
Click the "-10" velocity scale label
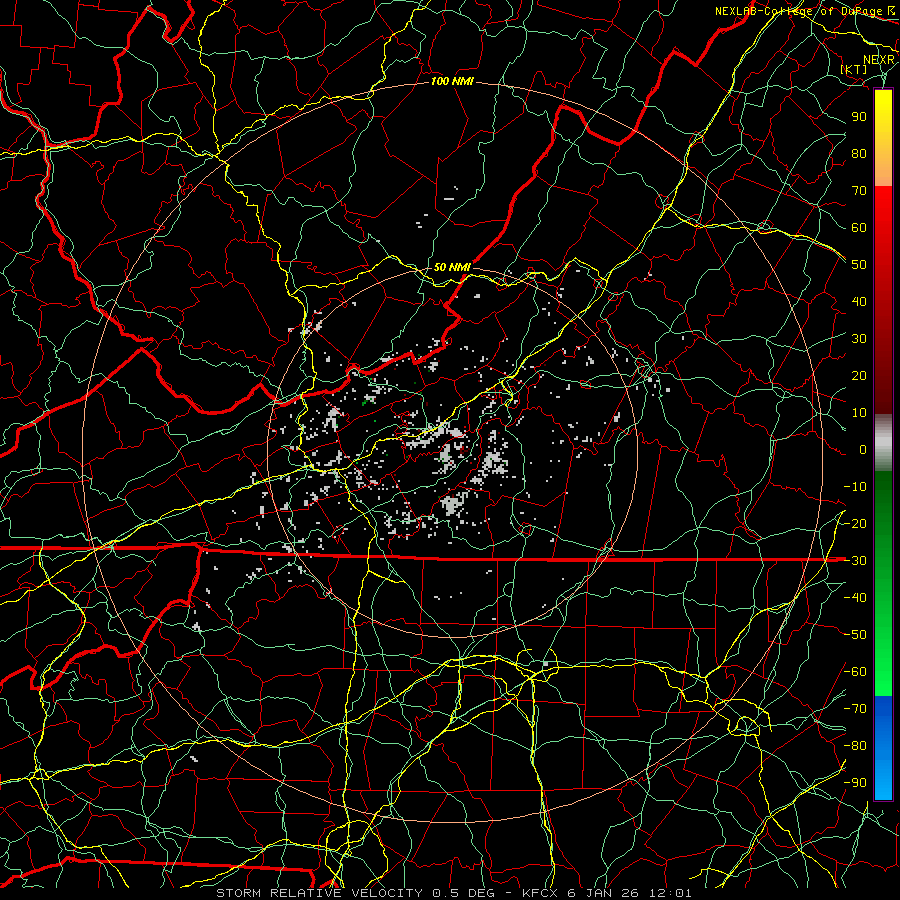(855, 487)
